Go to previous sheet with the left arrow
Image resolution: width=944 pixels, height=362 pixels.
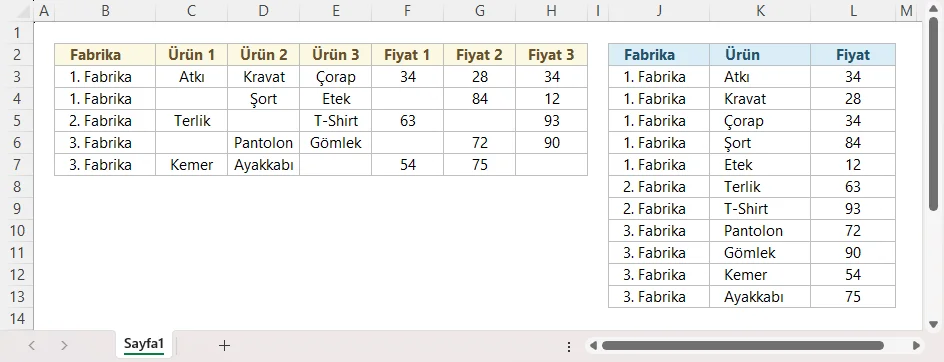pos(33,346)
